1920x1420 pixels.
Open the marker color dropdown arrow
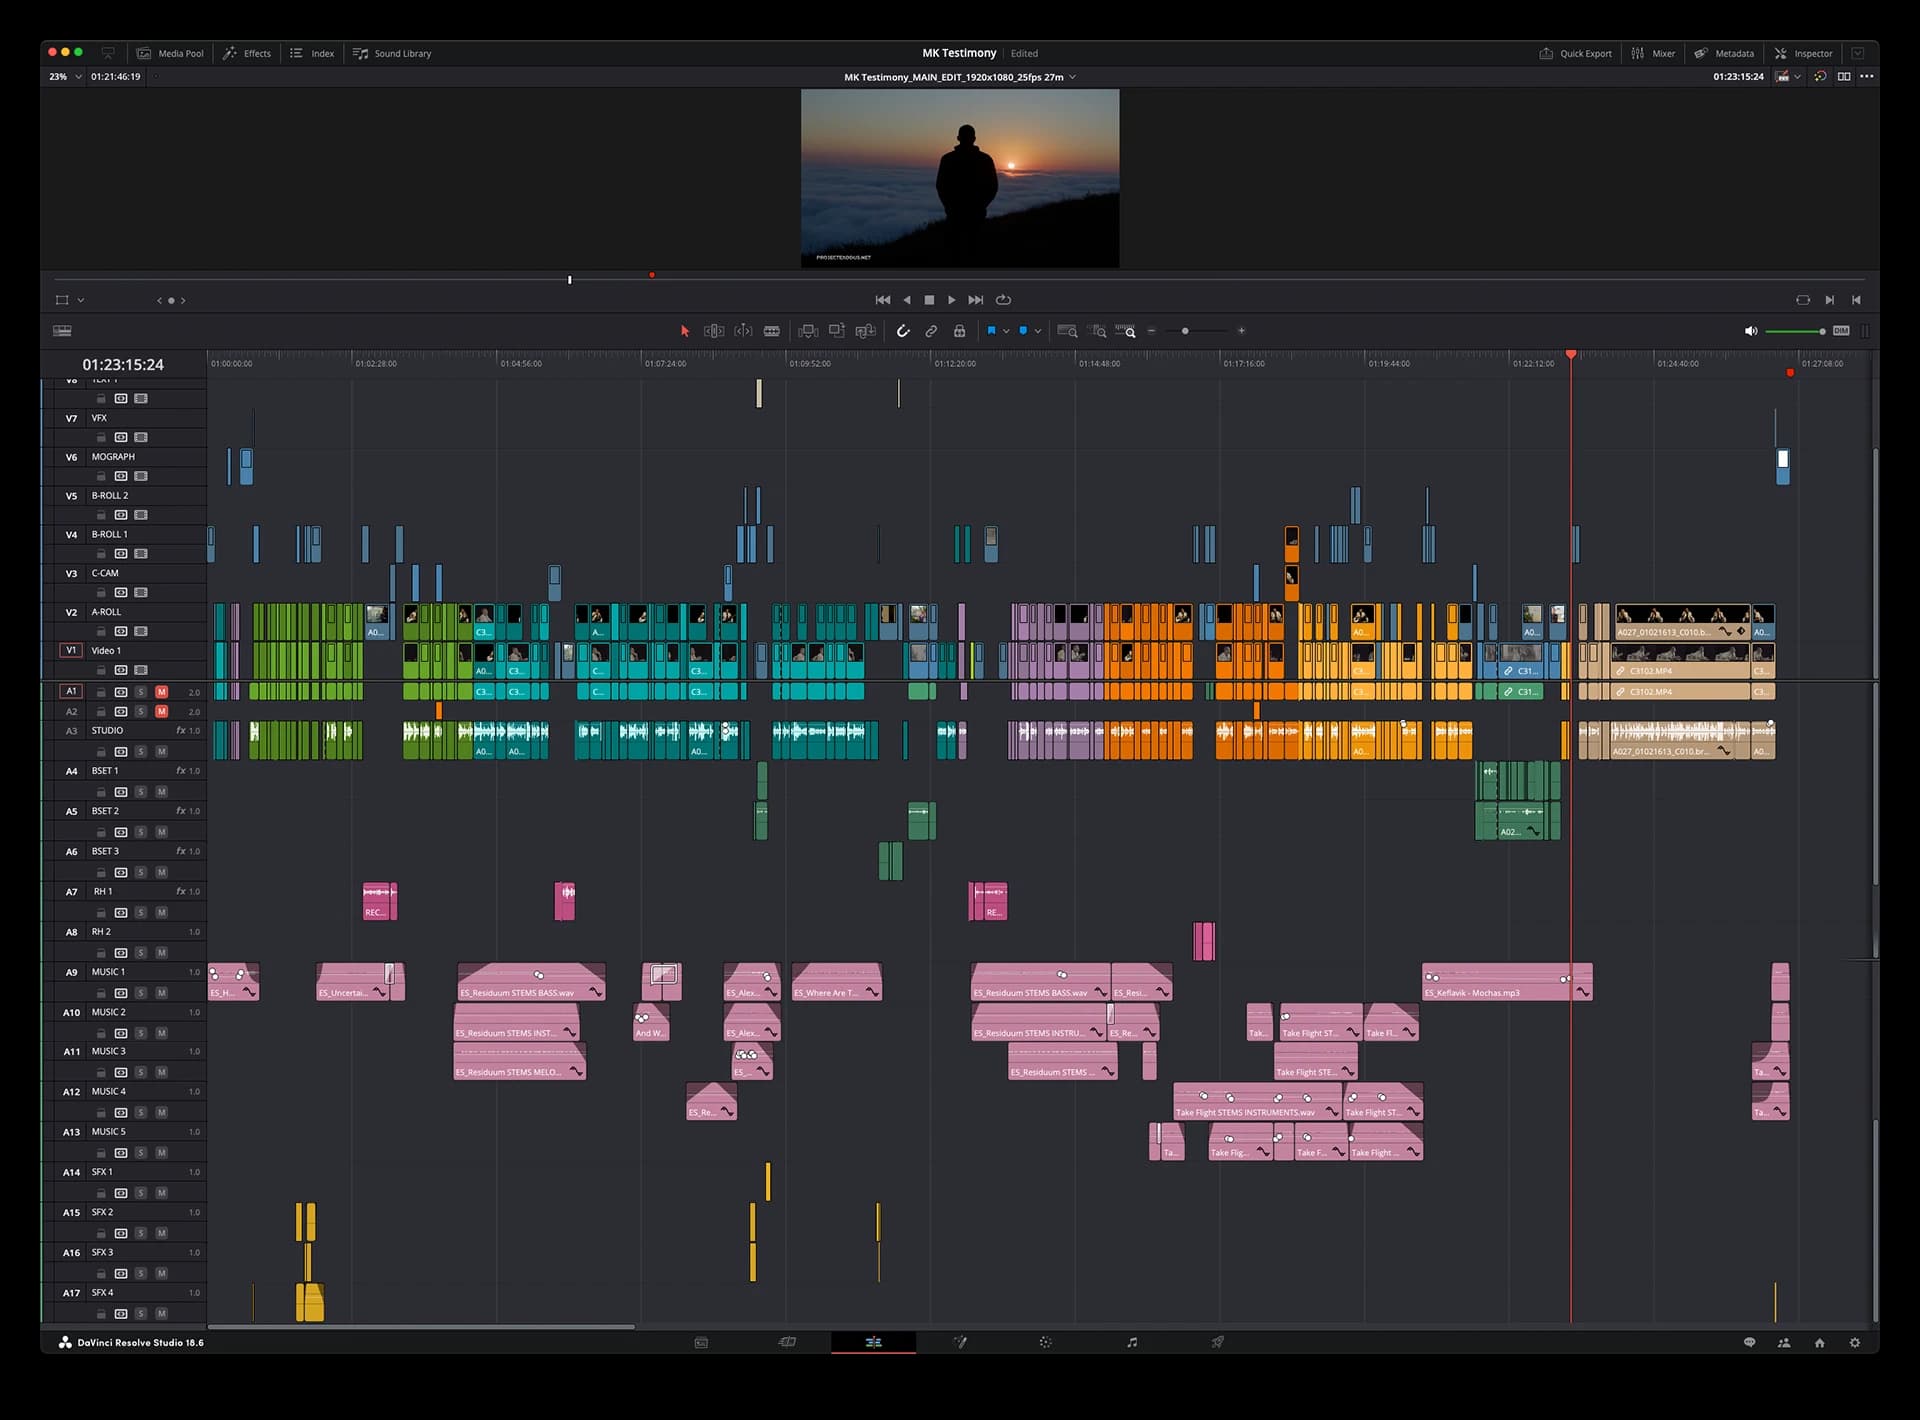point(1038,331)
